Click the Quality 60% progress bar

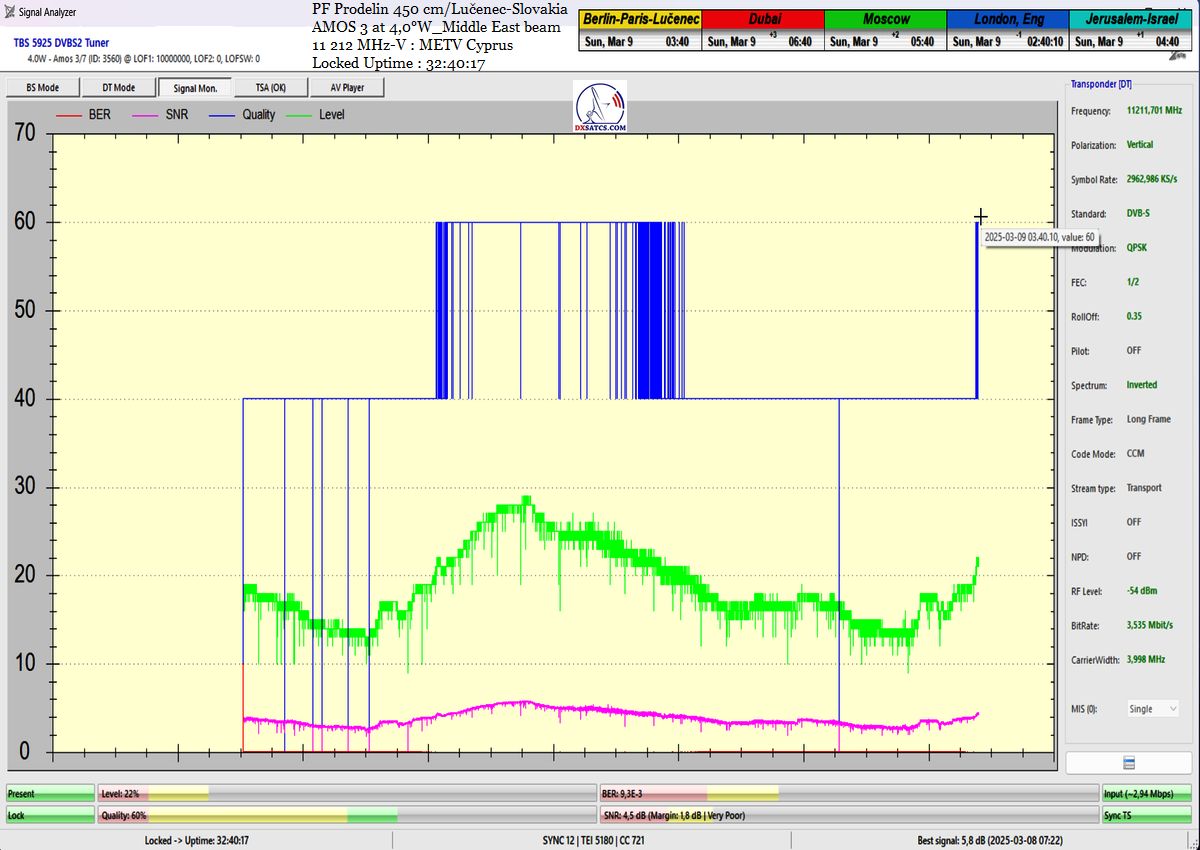click(247, 815)
